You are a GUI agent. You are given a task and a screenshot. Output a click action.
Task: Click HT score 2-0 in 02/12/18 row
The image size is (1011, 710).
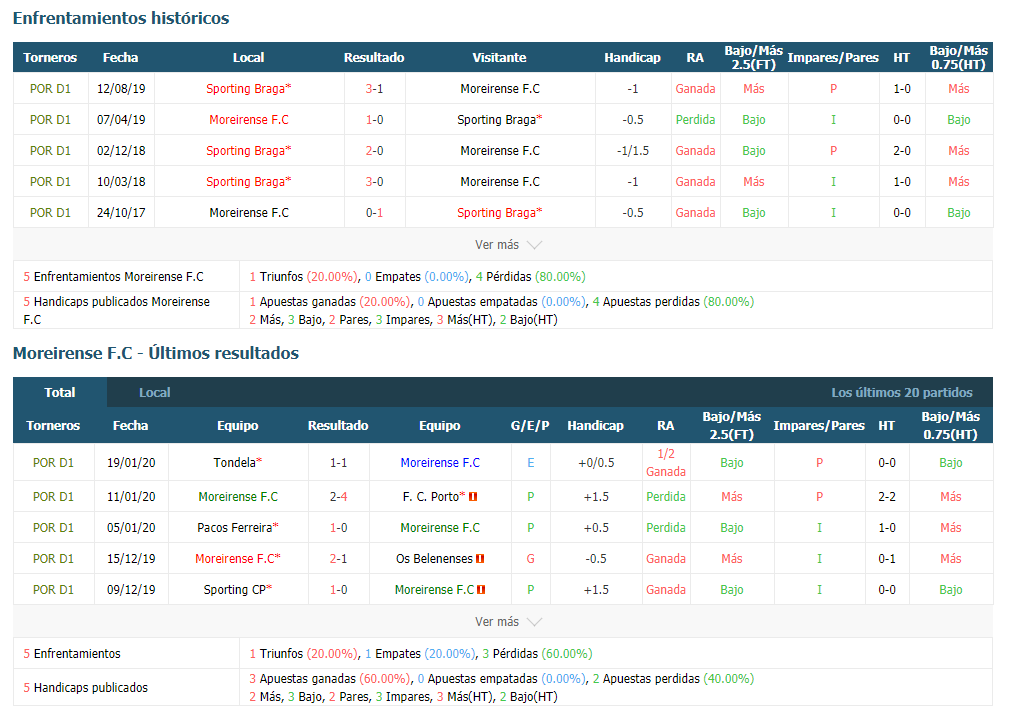[902, 151]
